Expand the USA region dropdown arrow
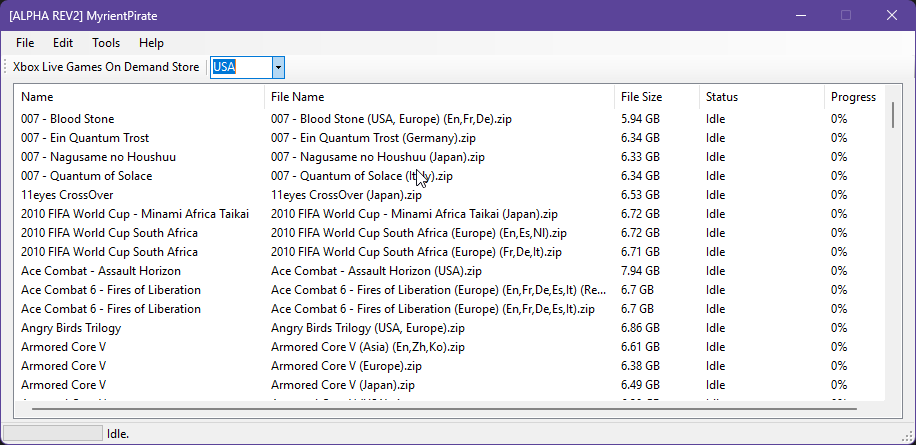The width and height of the screenshot is (916, 445). coord(278,67)
